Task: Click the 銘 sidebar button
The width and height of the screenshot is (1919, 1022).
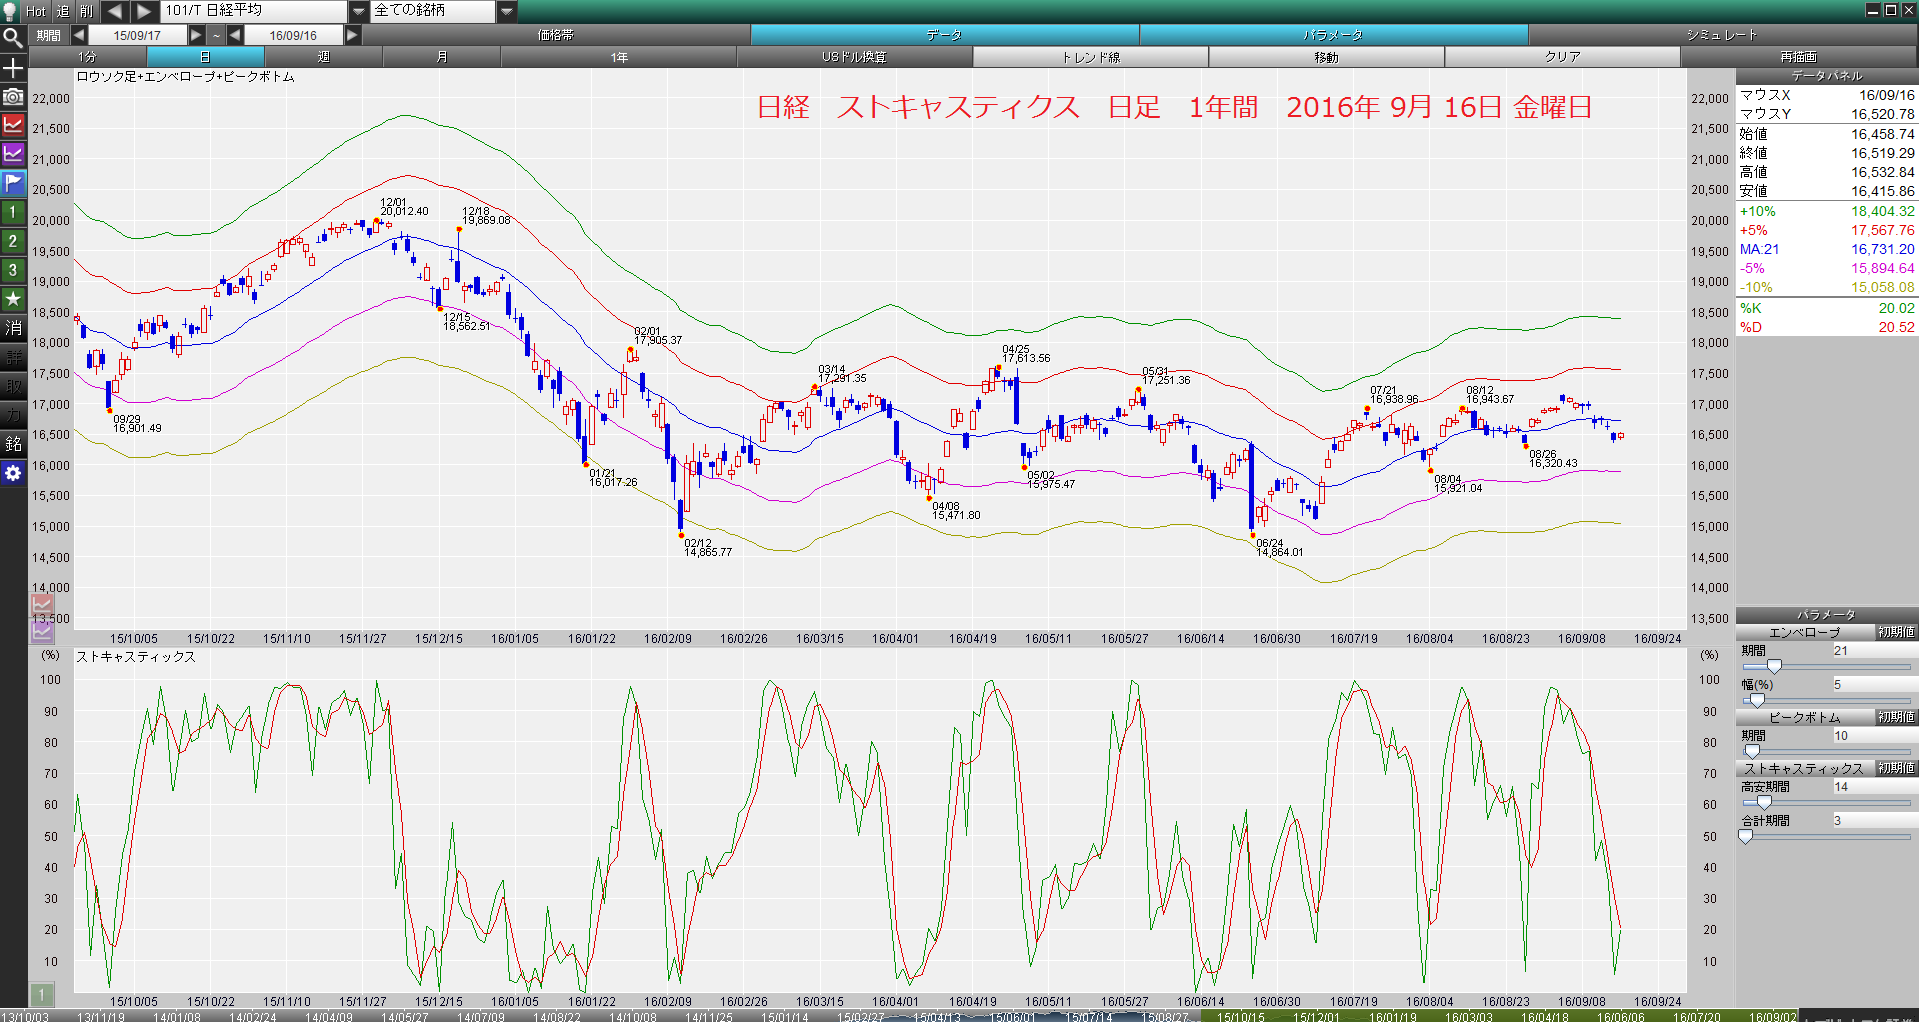Action: click(13, 444)
